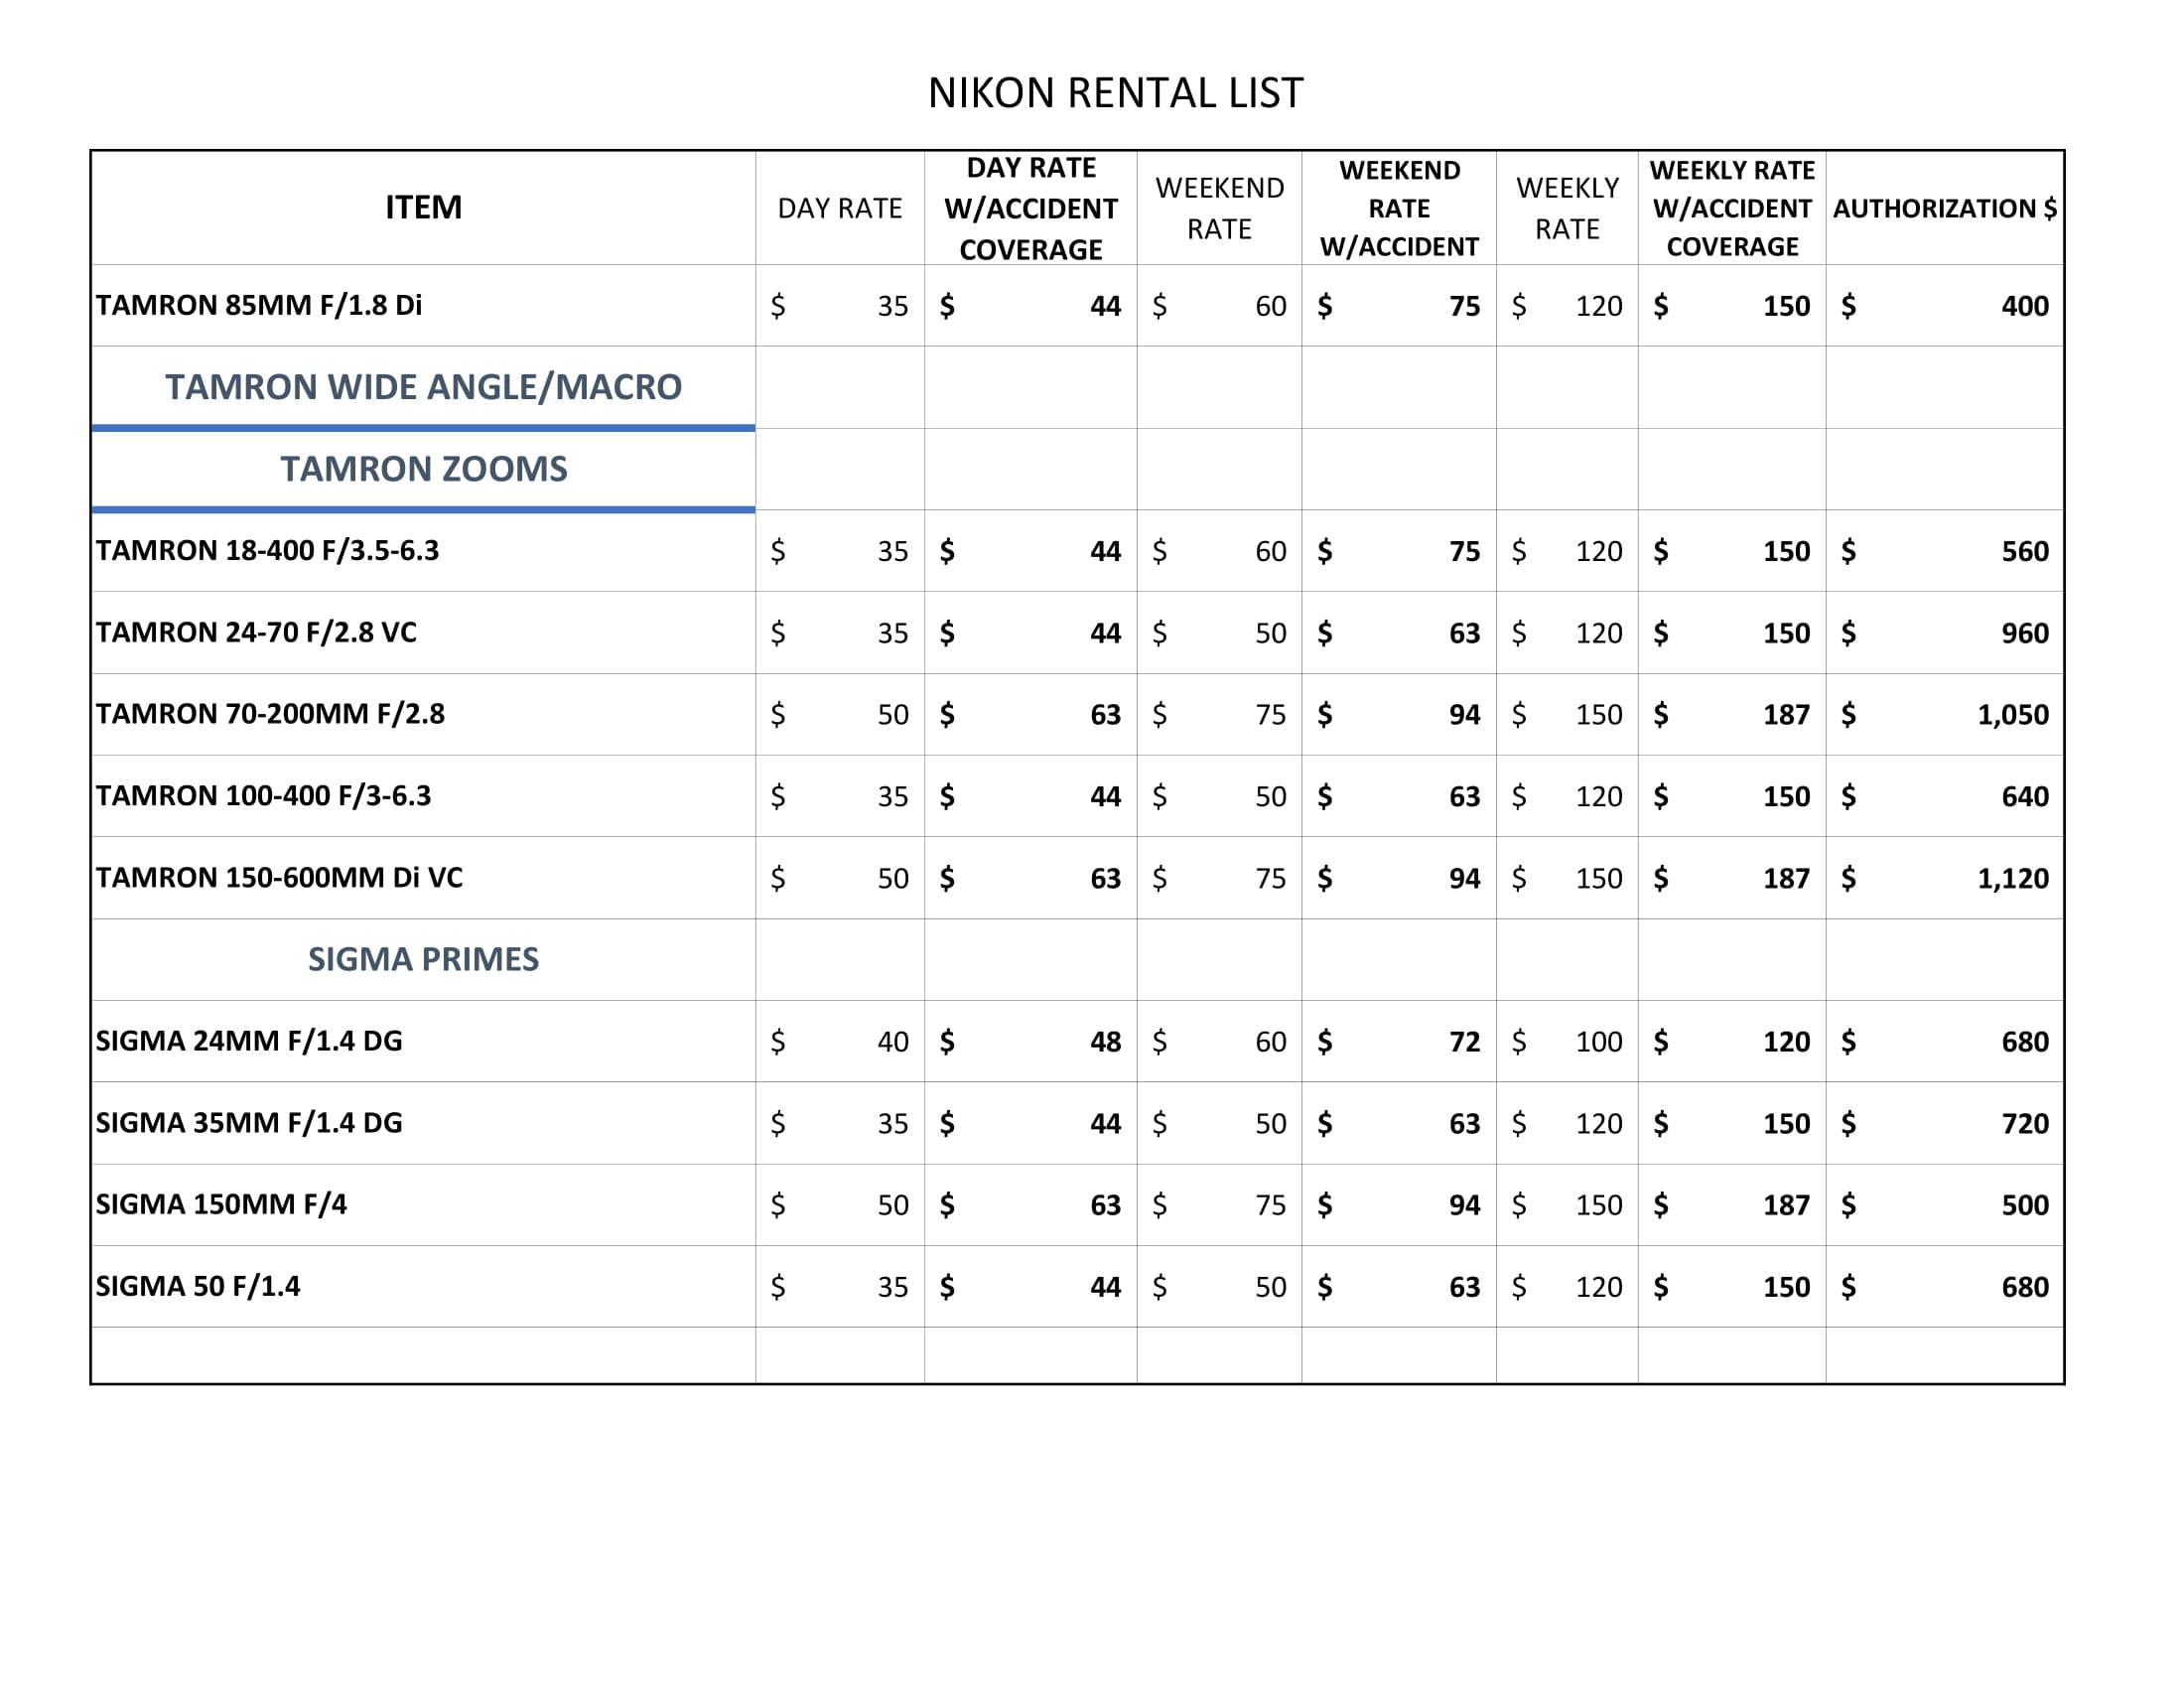2184x1688 pixels.
Task: Click the AUTHORIZATION $ column header
Action: [1944, 208]
